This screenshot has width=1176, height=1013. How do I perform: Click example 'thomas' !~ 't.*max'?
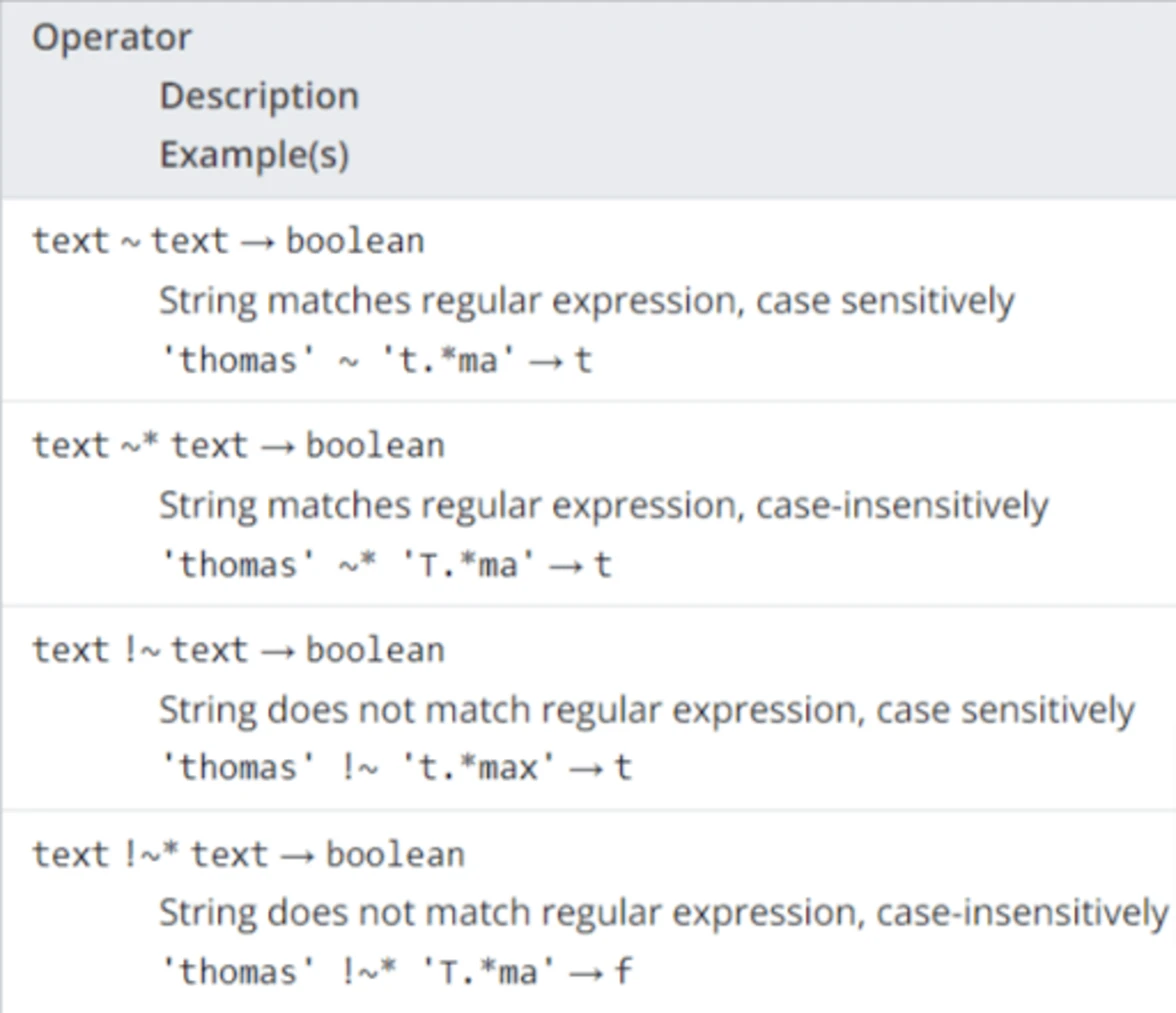click(358, 768)
